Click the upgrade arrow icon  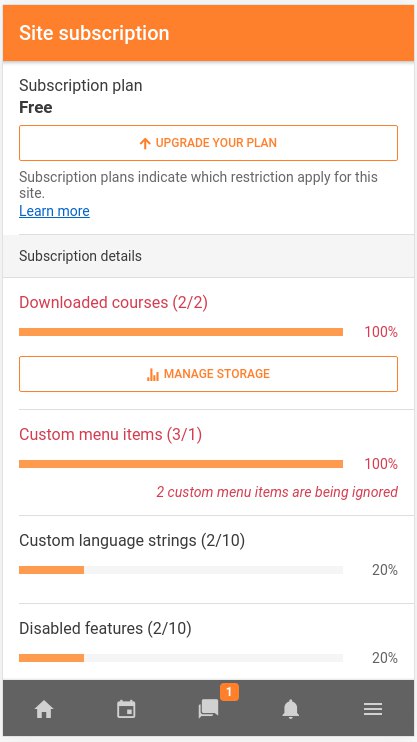click(x=145, y=143)
